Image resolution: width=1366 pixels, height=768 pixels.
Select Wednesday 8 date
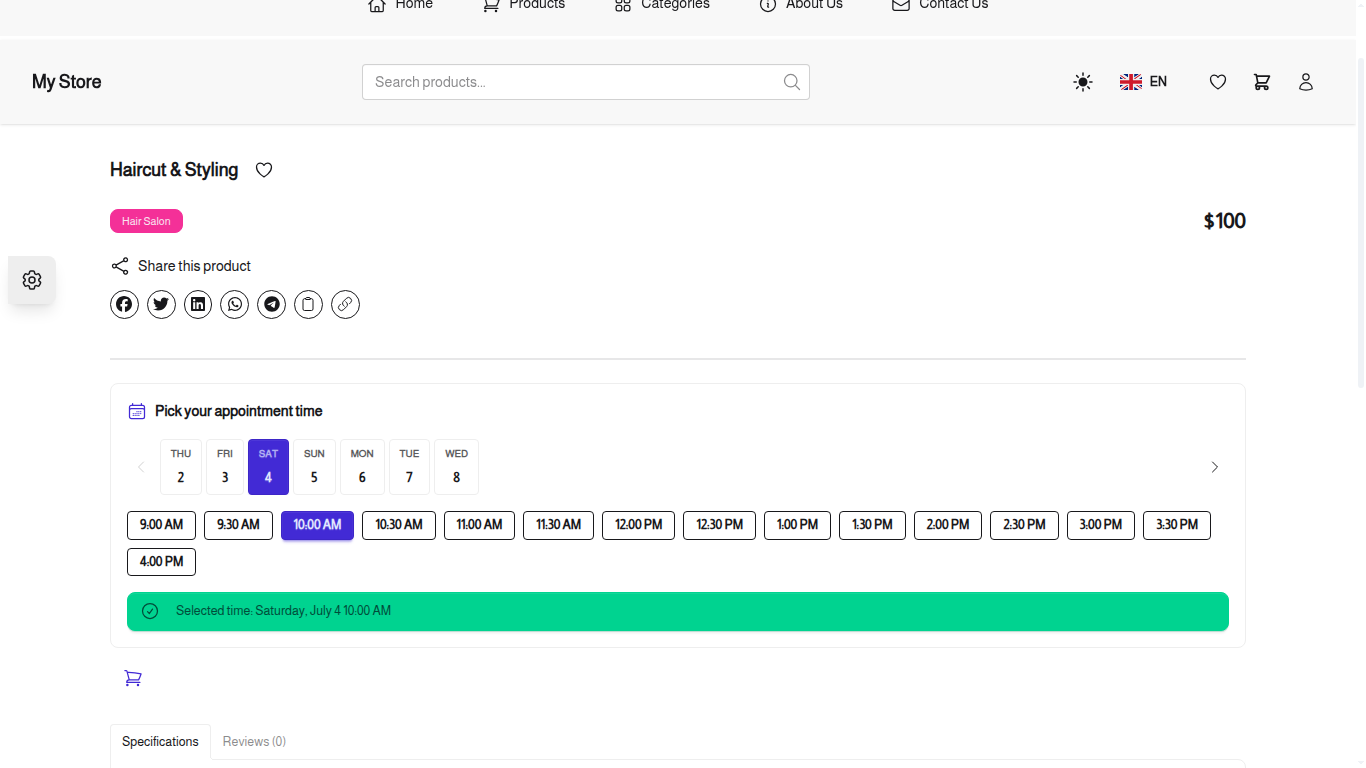coord(456,467)
